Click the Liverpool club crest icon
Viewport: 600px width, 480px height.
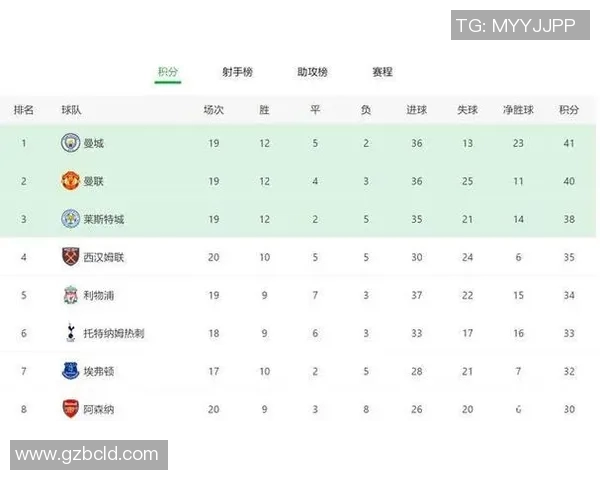pyautogui.click(x=70, y=295)
